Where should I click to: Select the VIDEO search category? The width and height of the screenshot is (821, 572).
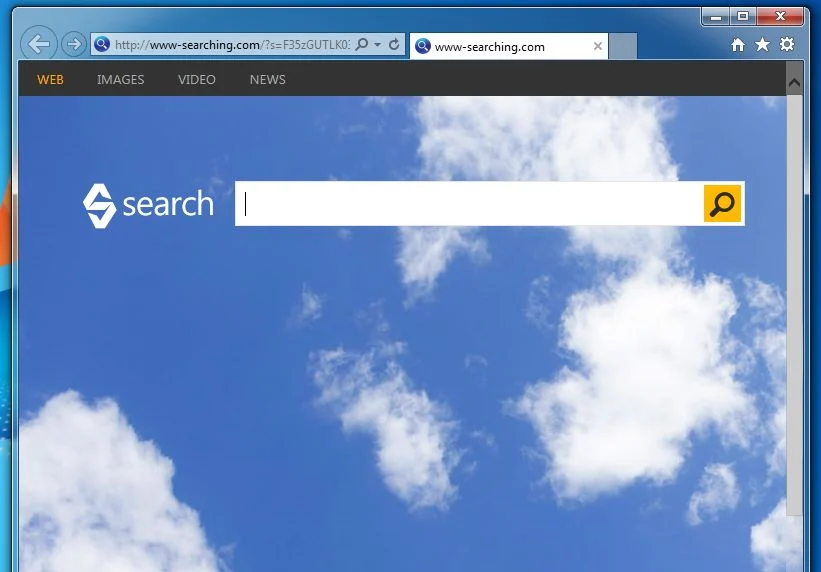197,80
